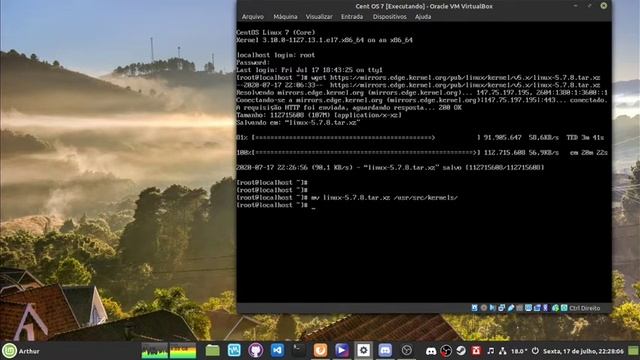Click the orange-yellow system monitor graph applet
640x360 pixels.
[x=183, y=351]
